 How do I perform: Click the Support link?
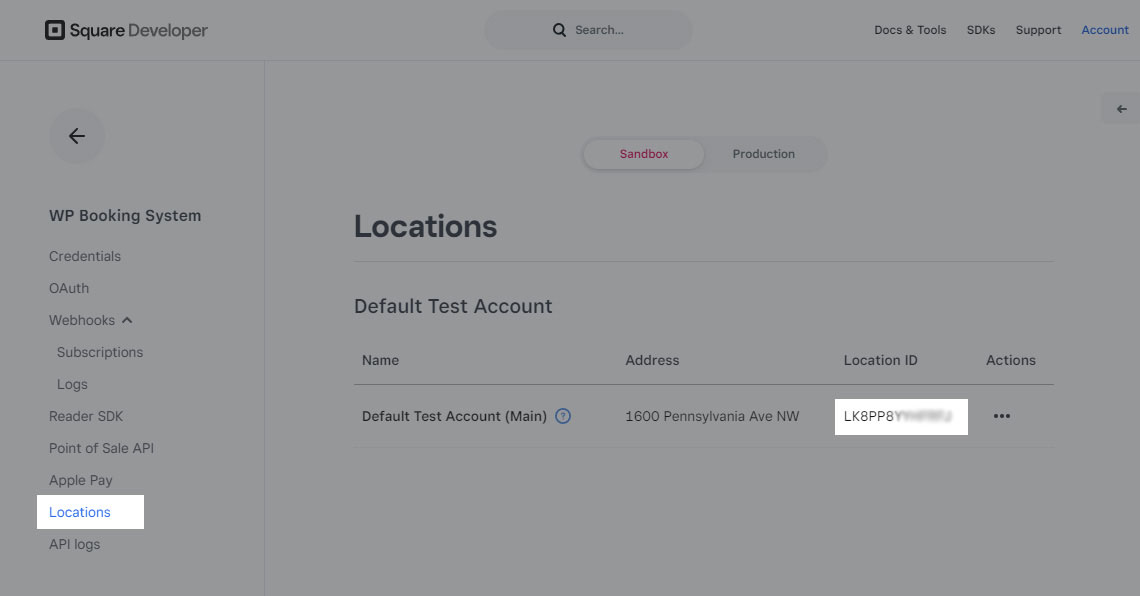click(x=1038, y=30)
